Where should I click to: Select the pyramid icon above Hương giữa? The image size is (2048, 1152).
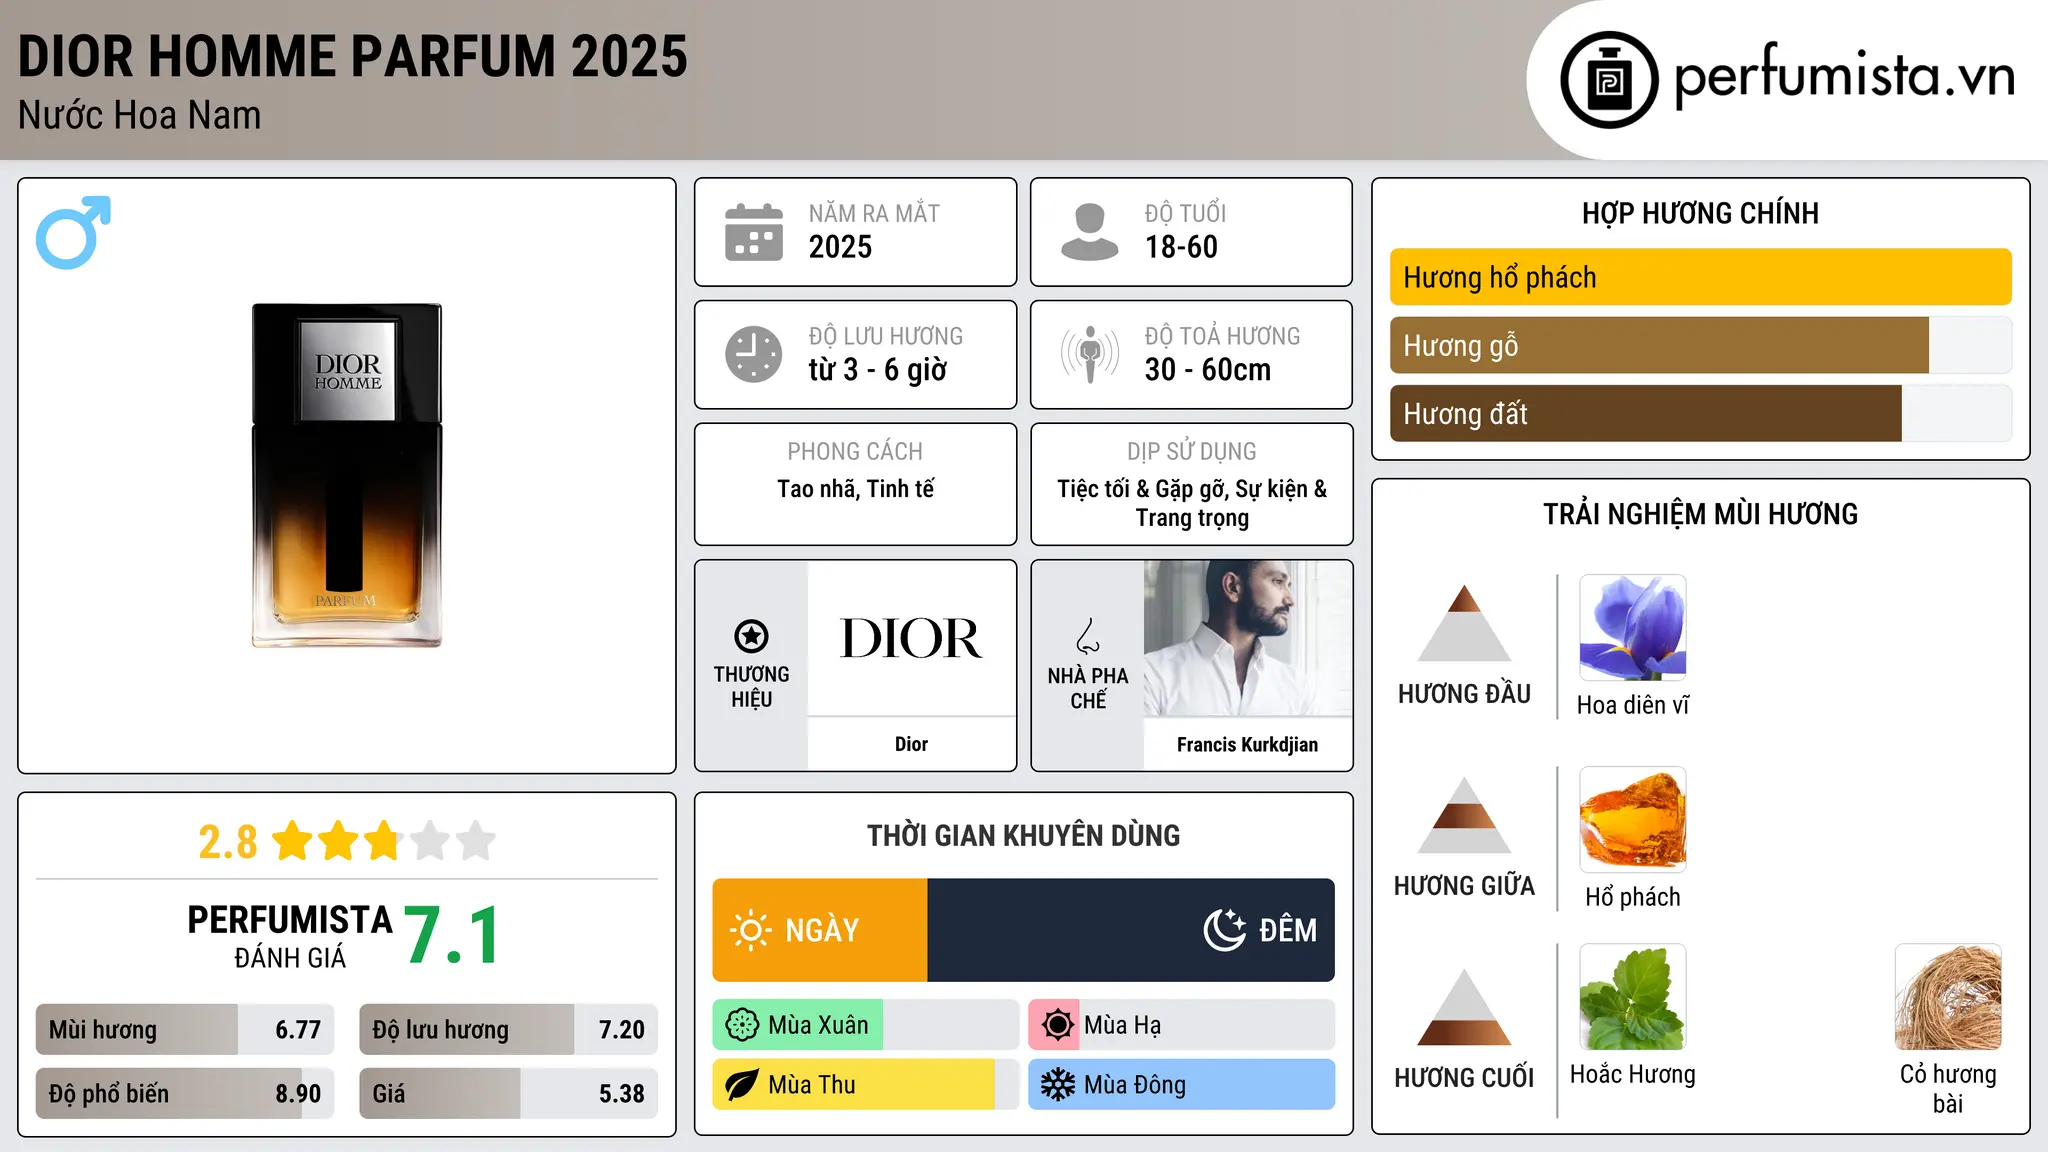1464,815
